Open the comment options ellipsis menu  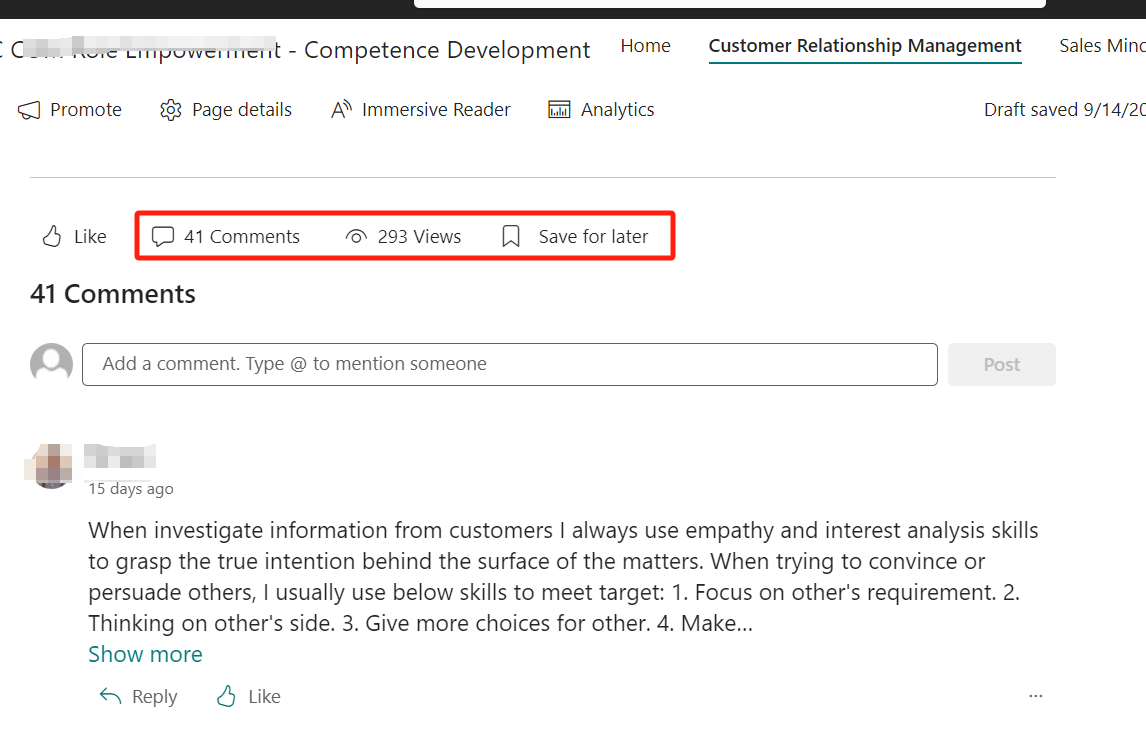(1036, 696)
